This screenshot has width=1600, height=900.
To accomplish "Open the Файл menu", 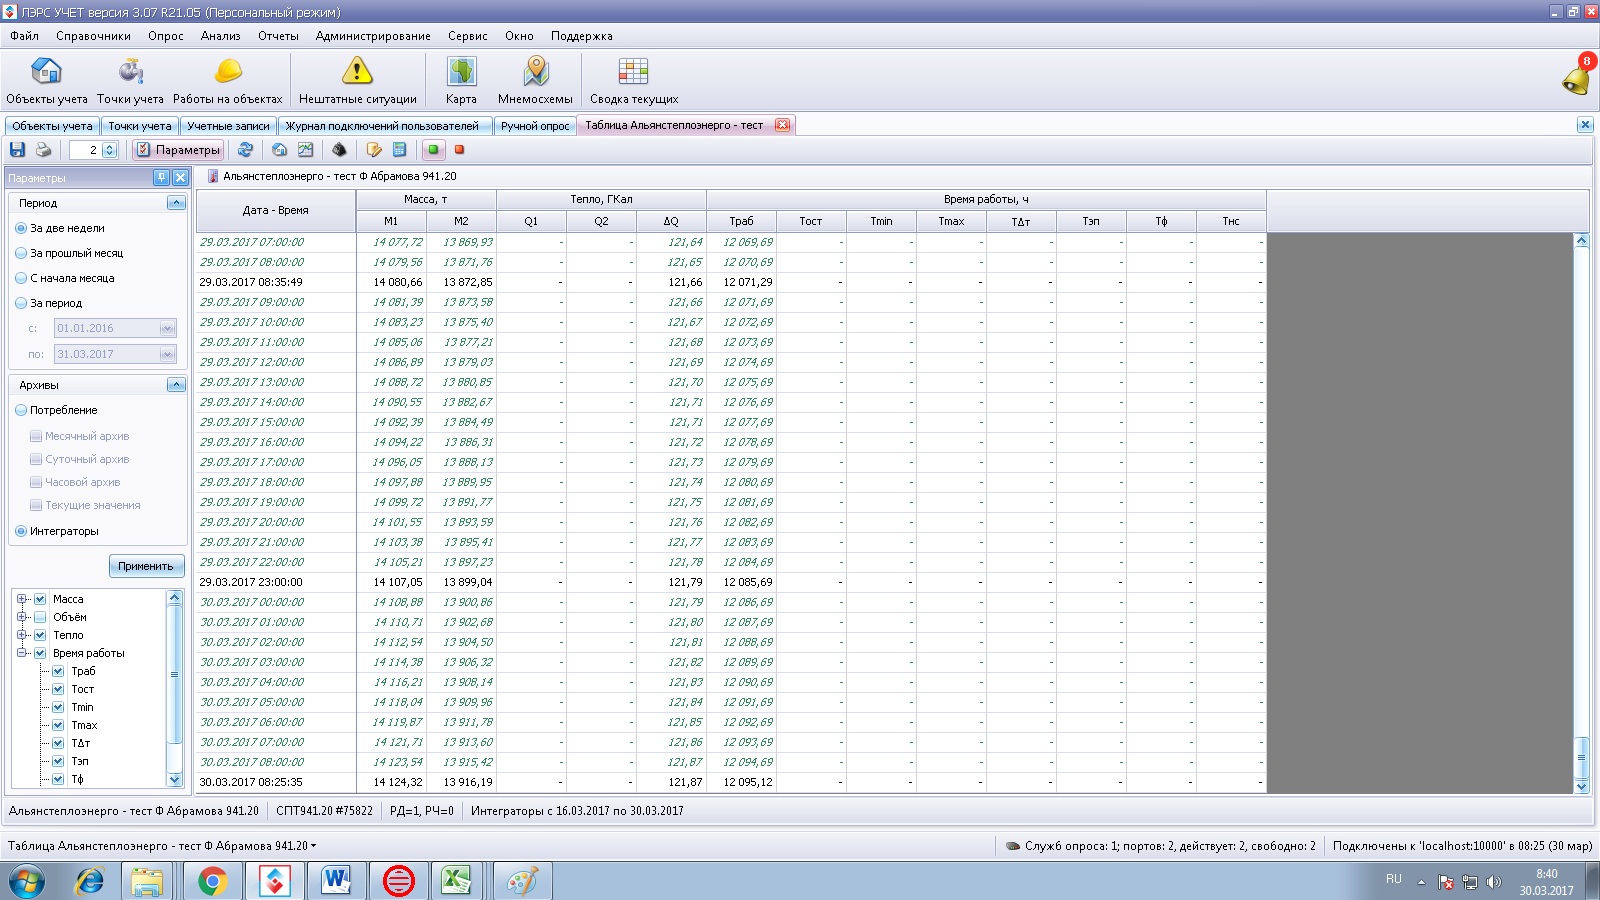I will [x=25, y=36].
